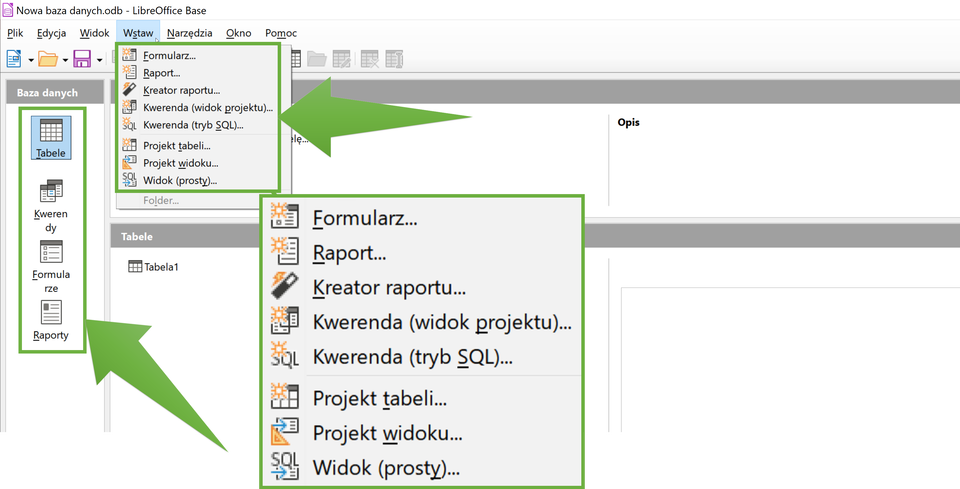Viewport: 960px width, 489px height.
Task: Click the Open folder toolbar icon
Action: coord(48,59)
